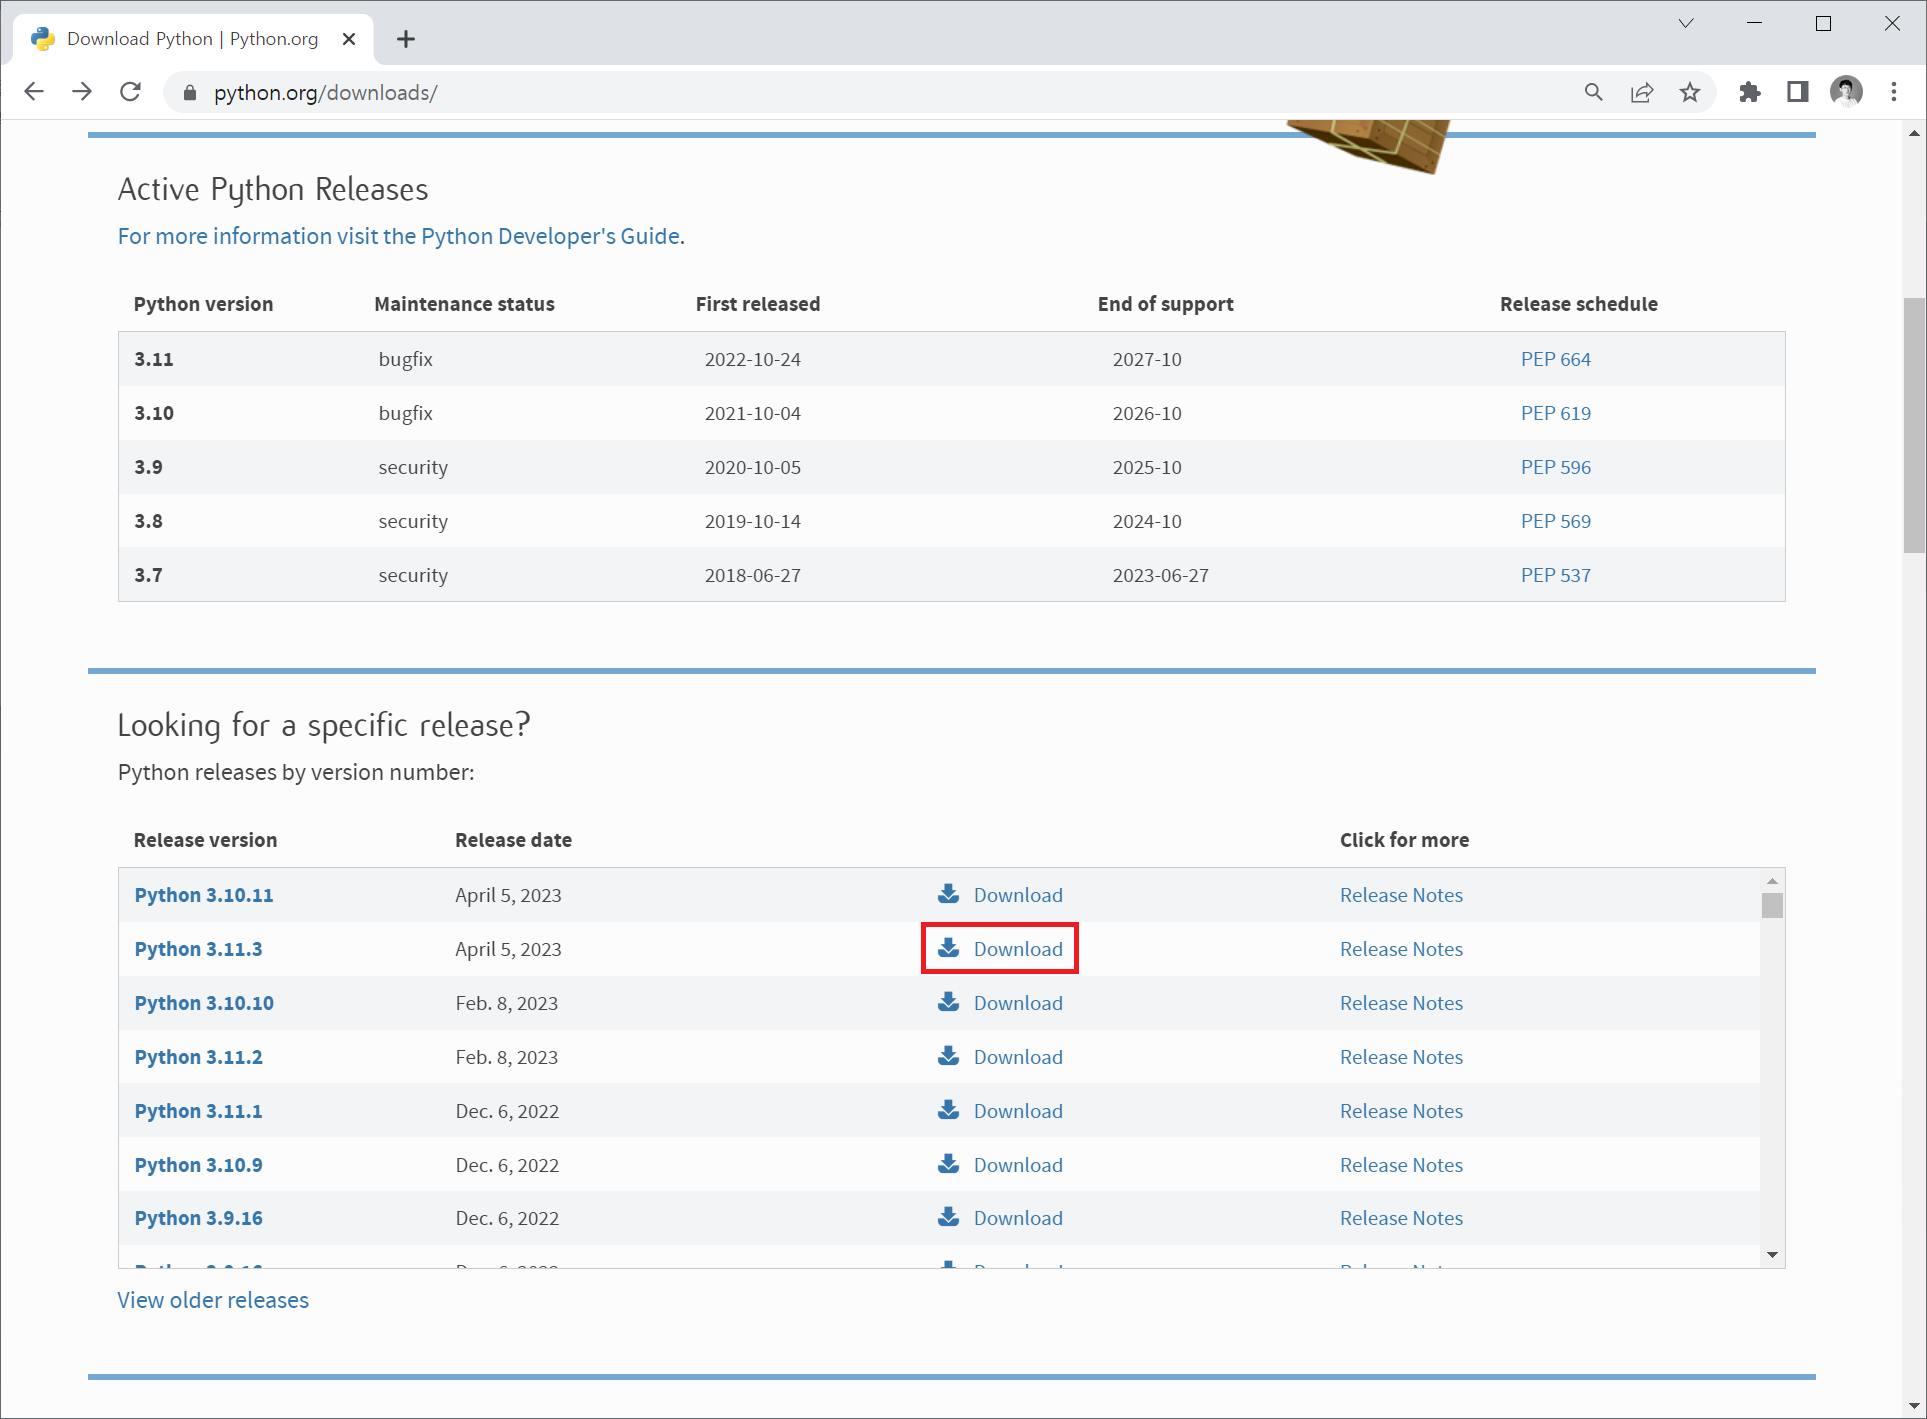Open PEP 537 release schedule
Viewport: 1927px width, 1419px height.
[x=1555, y=575]
